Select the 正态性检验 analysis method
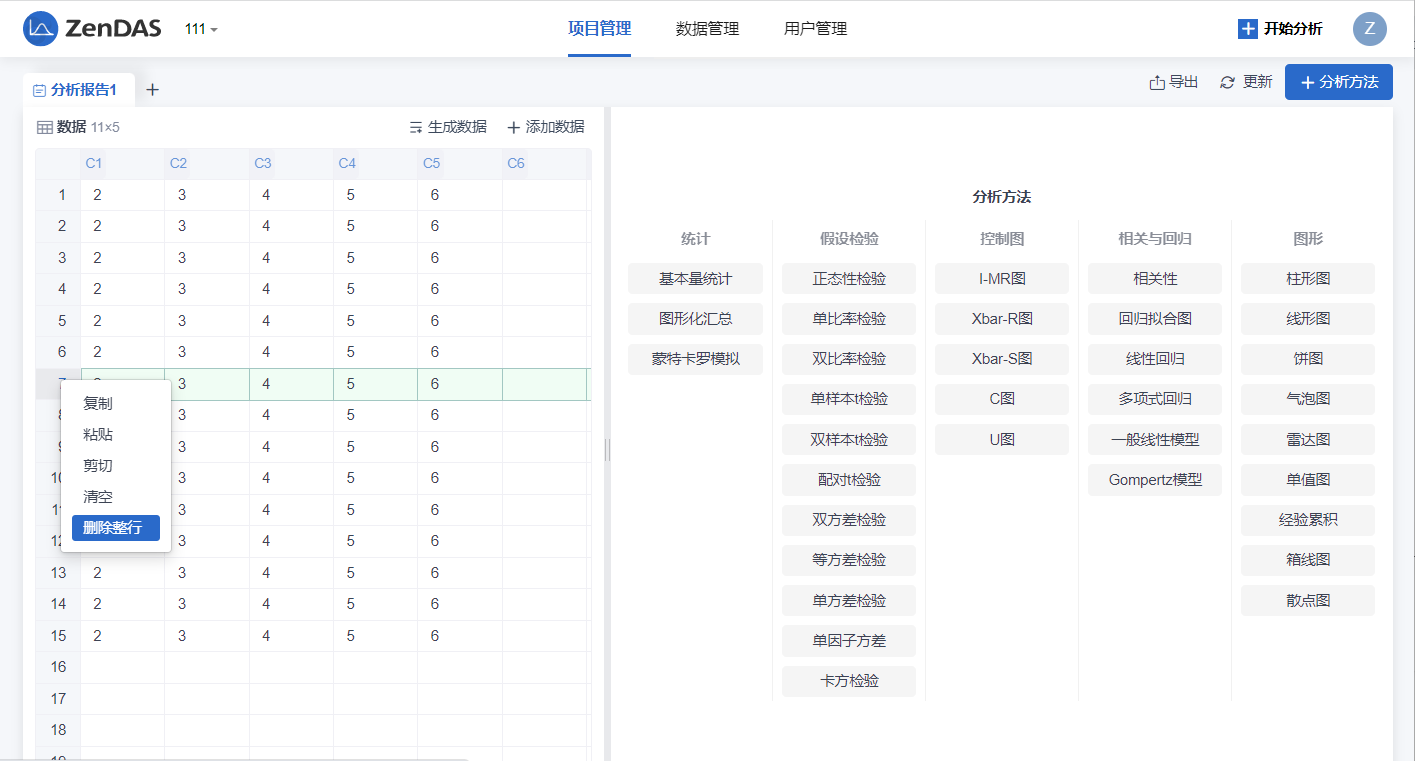Image resolution: width=1415 pixels, height=761 pixels. coord(848,279)
